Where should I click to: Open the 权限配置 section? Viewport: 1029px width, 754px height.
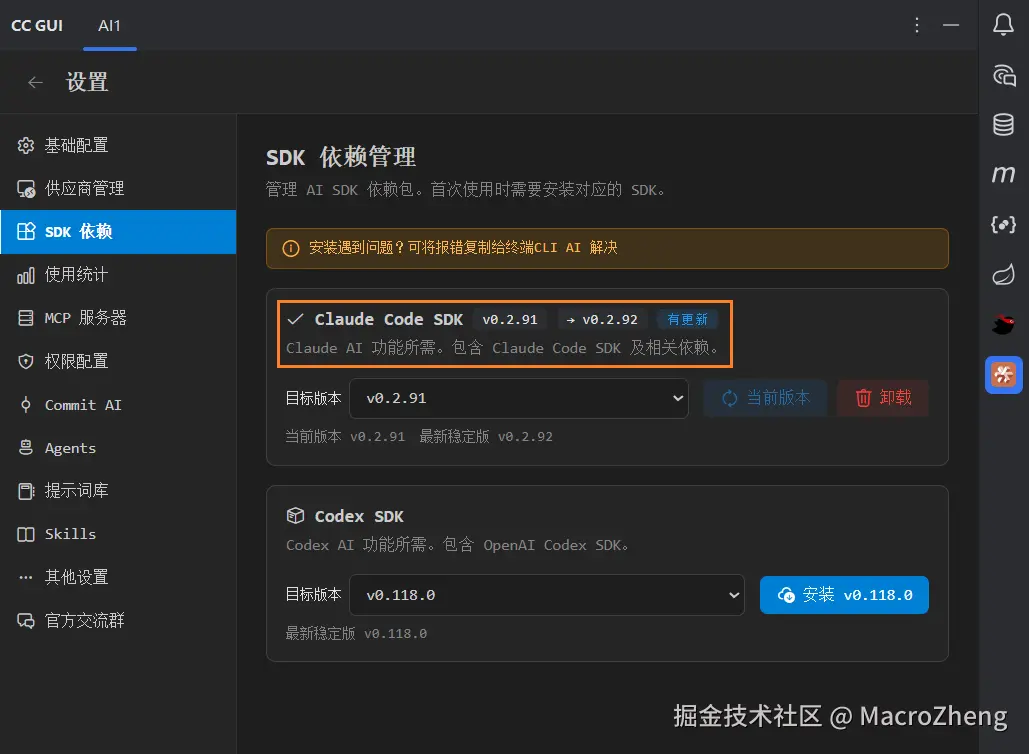click(x=118, y=361)
